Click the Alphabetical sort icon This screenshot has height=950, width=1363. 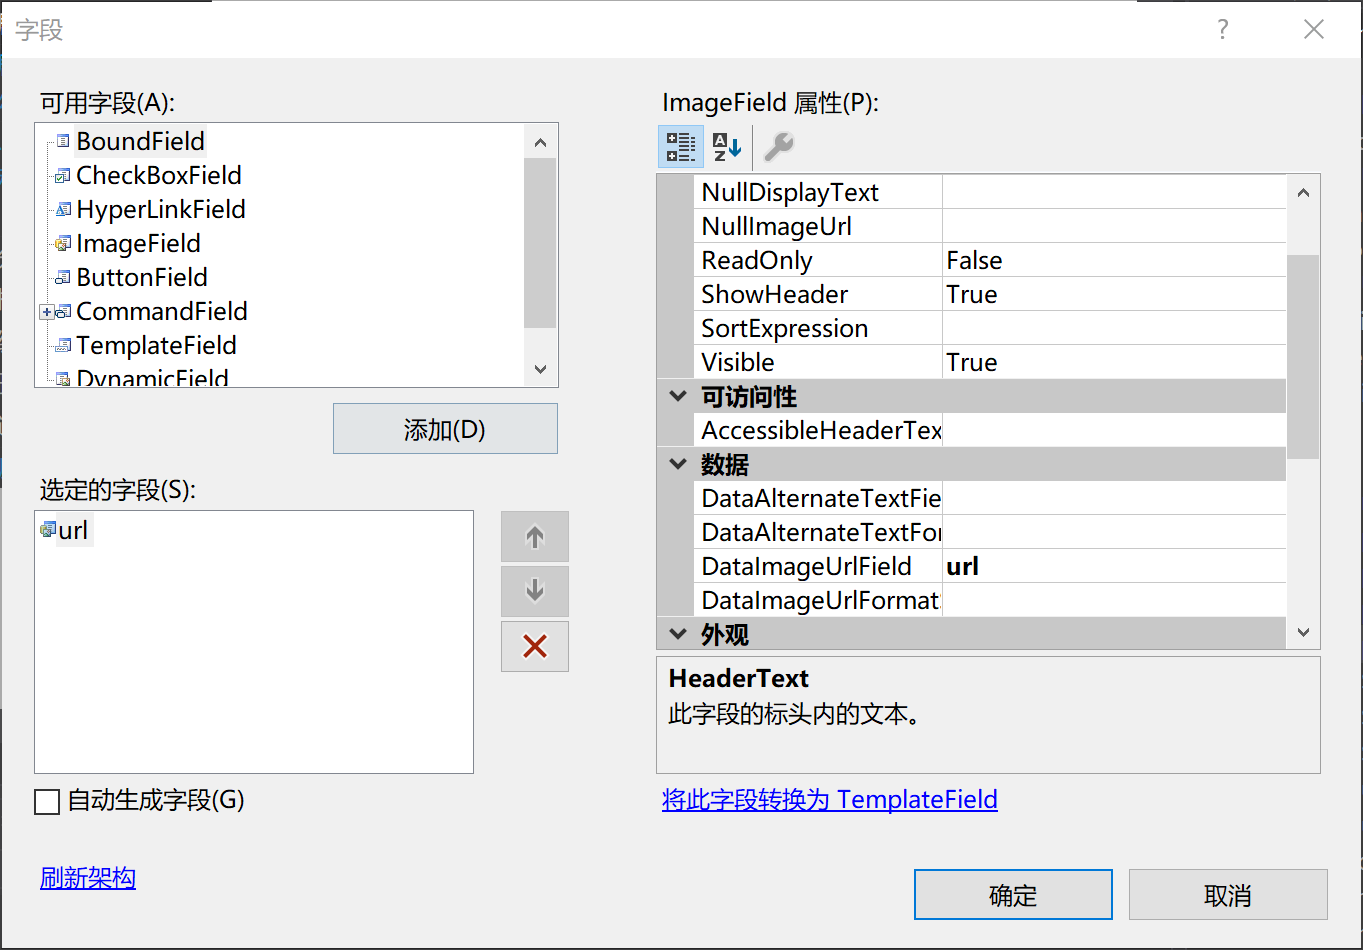coord(727,147)
